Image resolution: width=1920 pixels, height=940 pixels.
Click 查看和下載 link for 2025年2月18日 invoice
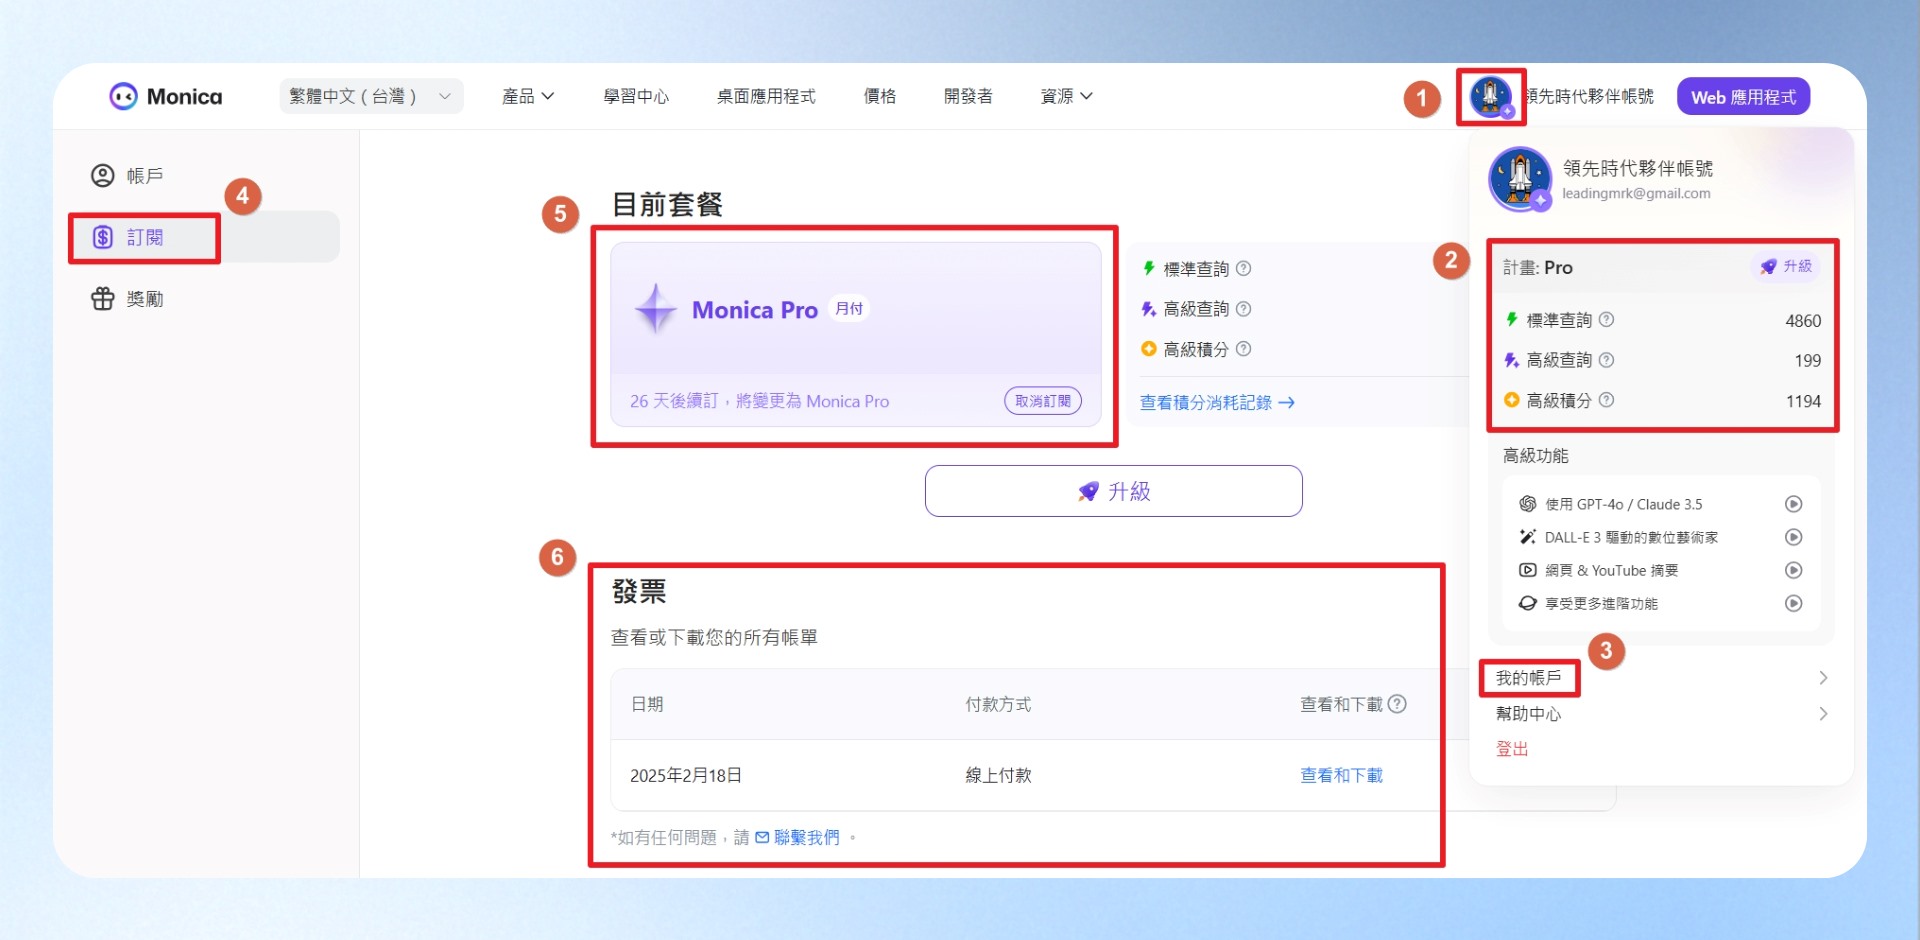click(x=1341, y=775)
